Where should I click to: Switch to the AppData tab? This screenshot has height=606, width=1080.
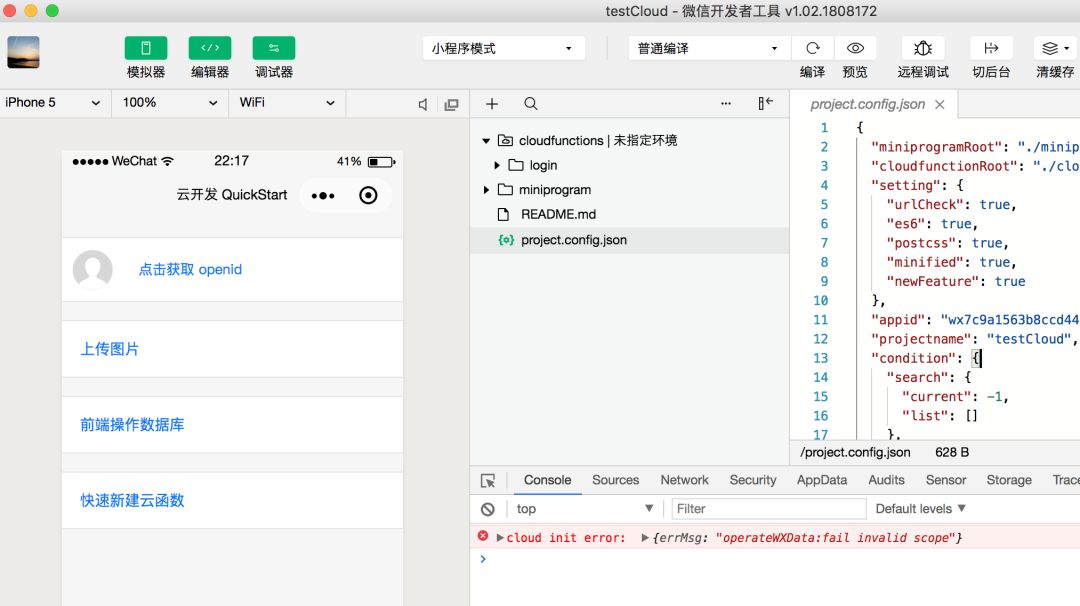(x=822, y=480)
